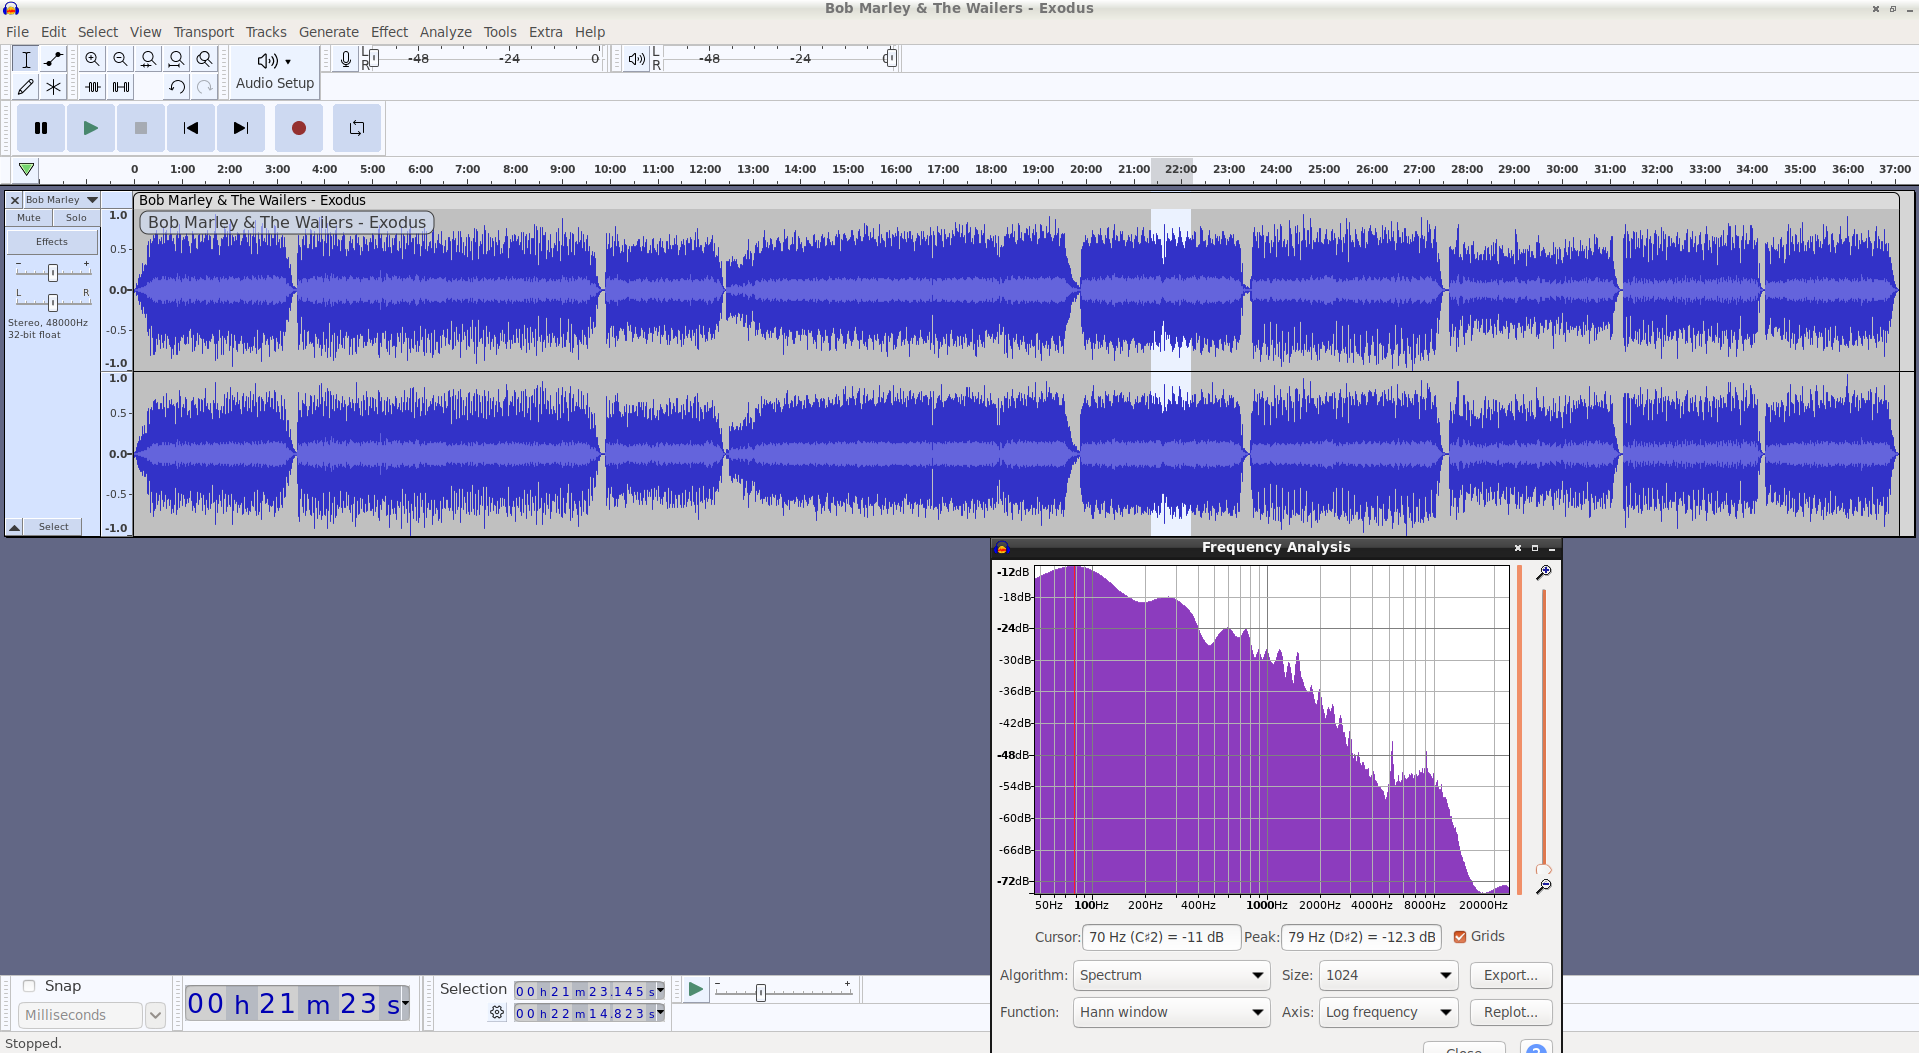This screenshot has width=1919, height=1053.
Task: Open the Axis Log frequency dropdown
Action: pyautogui.click(x=1388, y=1012)
